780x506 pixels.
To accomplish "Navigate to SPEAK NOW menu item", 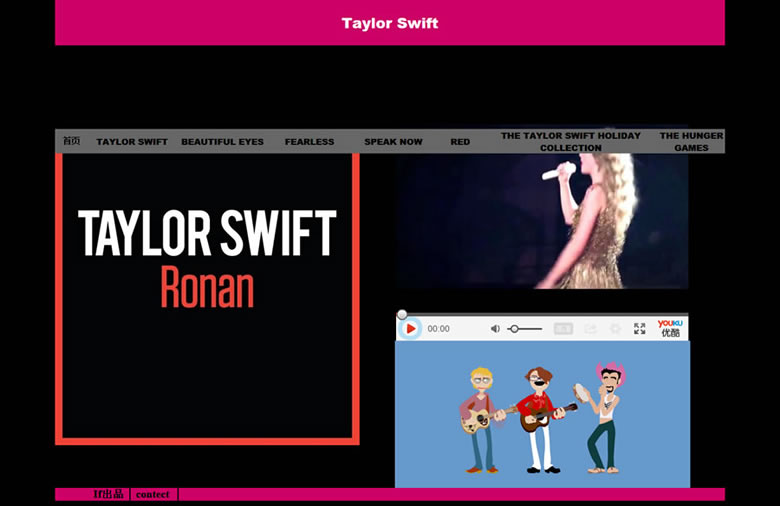I will [x=393, y=142].
